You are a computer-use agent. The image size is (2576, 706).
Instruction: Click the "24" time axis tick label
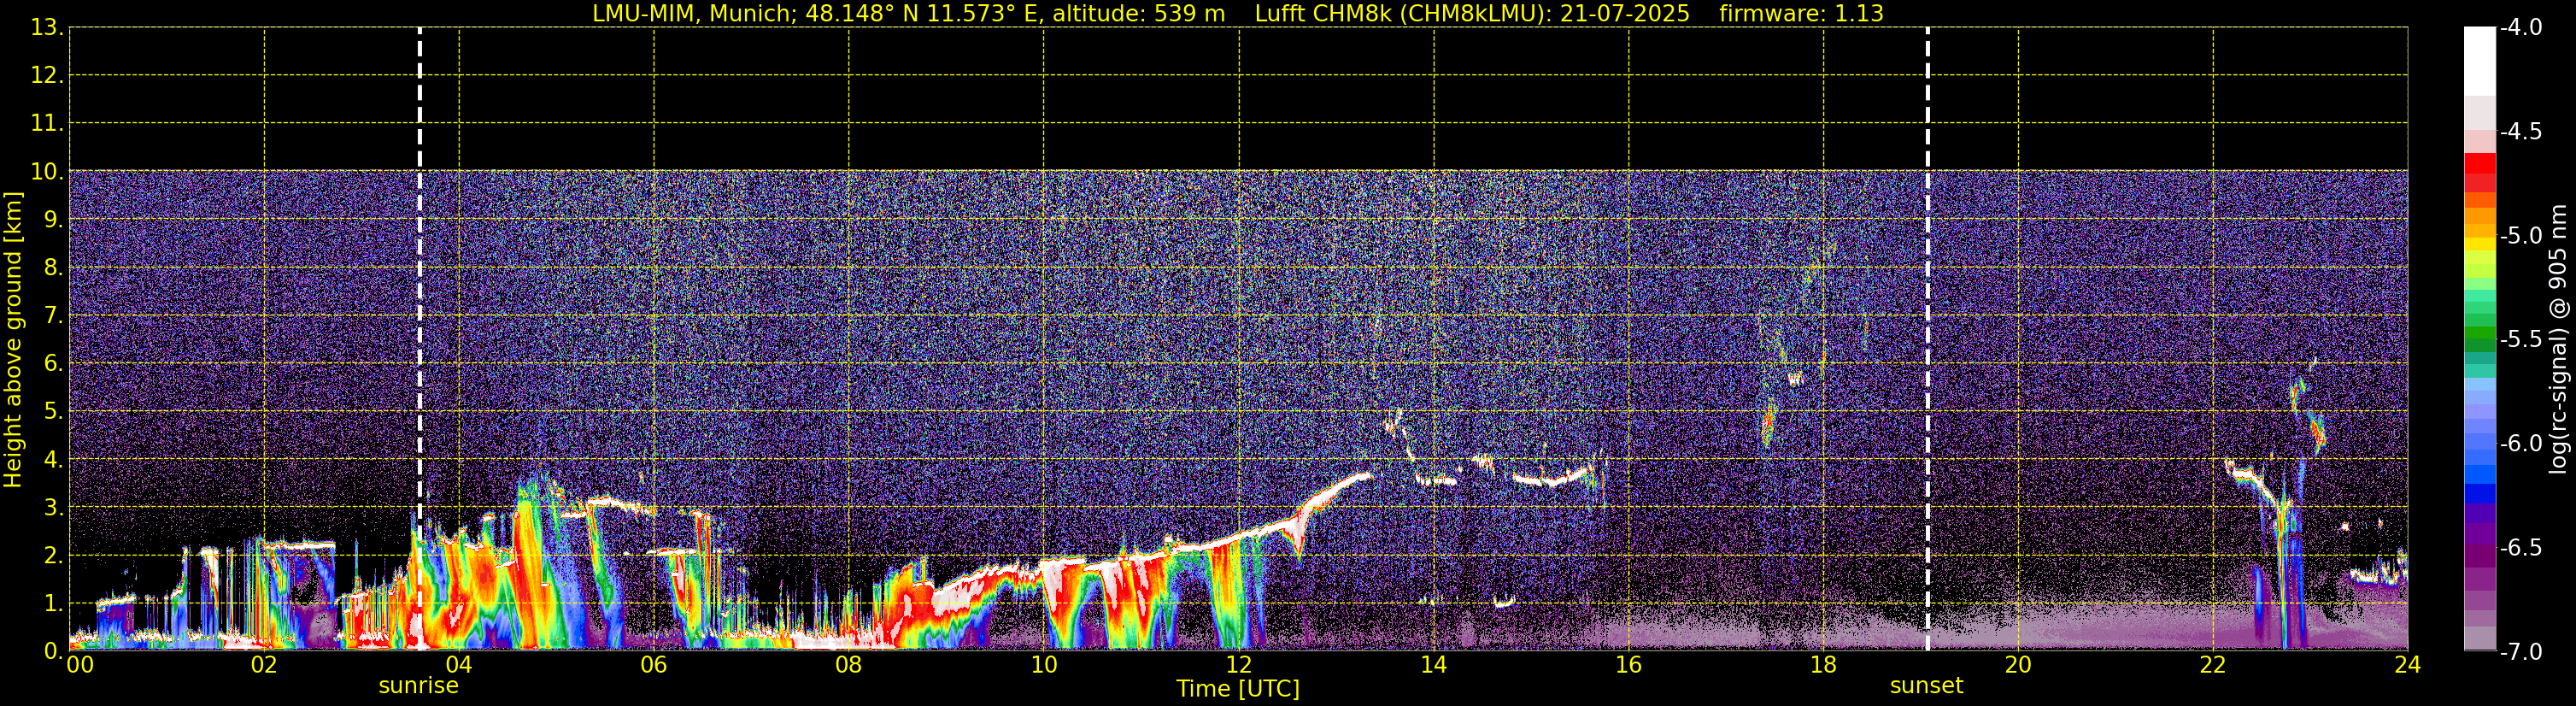(x=2407, y=665)
